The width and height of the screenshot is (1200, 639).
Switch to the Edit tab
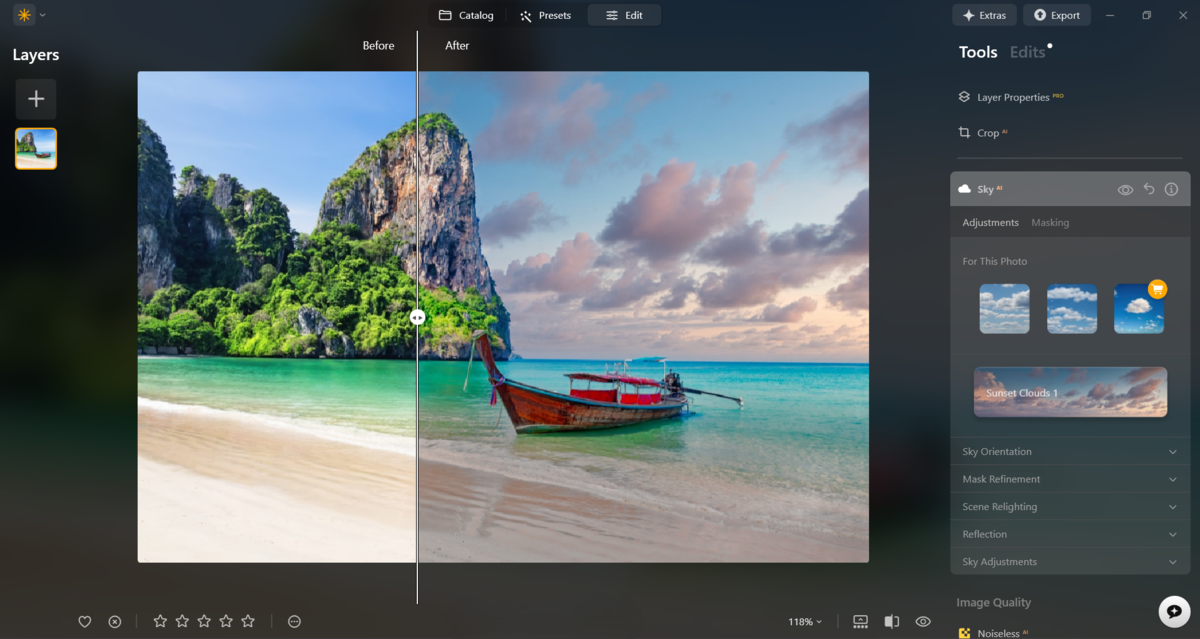pos(624,15)
